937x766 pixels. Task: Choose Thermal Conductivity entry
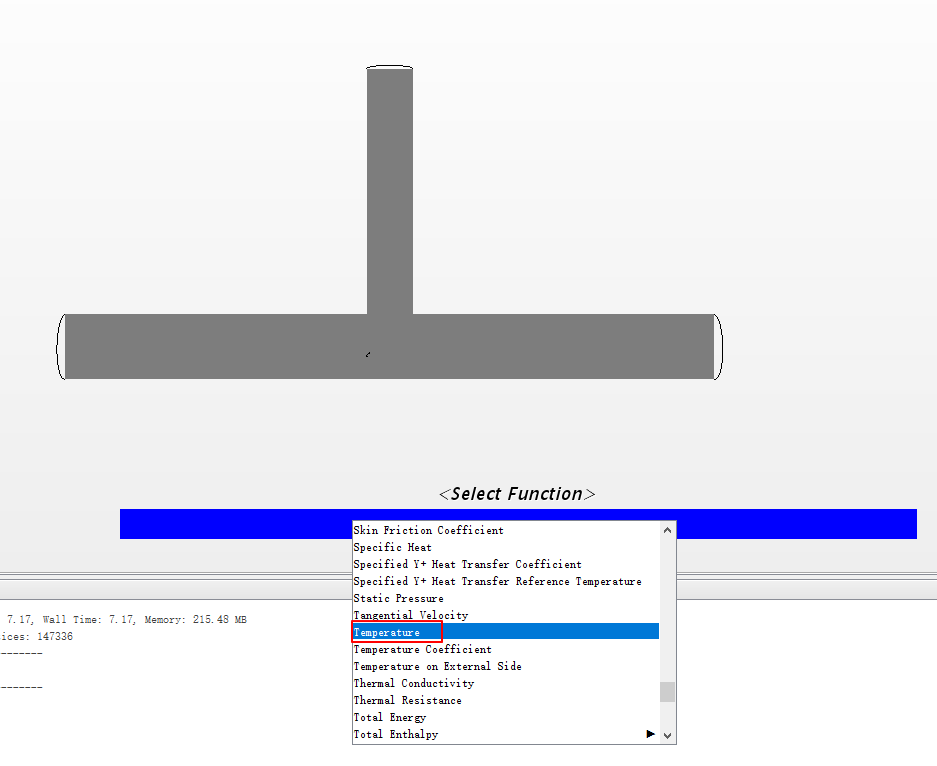(506, 683)
